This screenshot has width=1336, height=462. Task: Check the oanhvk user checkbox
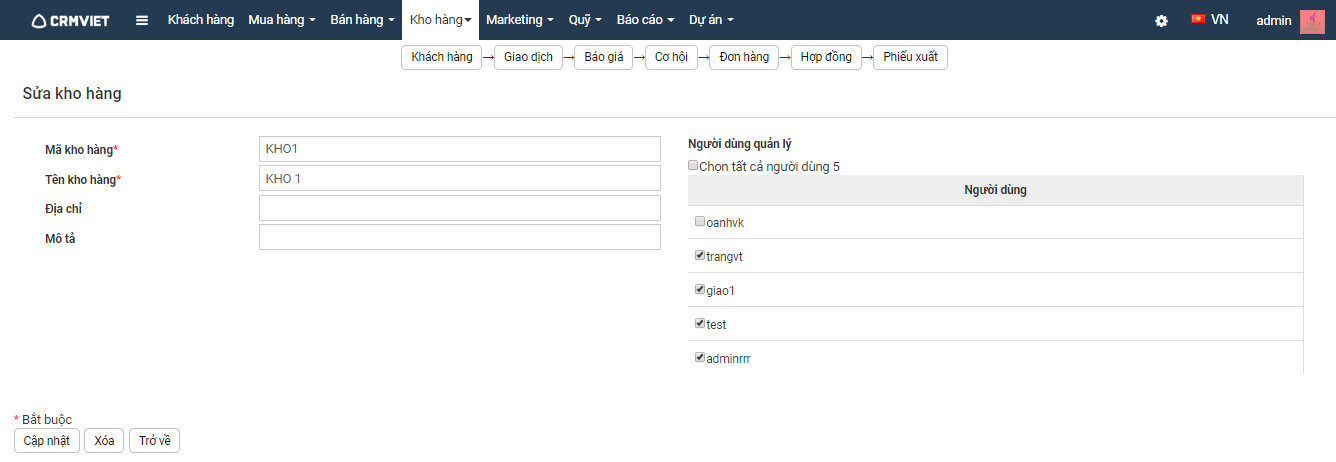(700, 222)
